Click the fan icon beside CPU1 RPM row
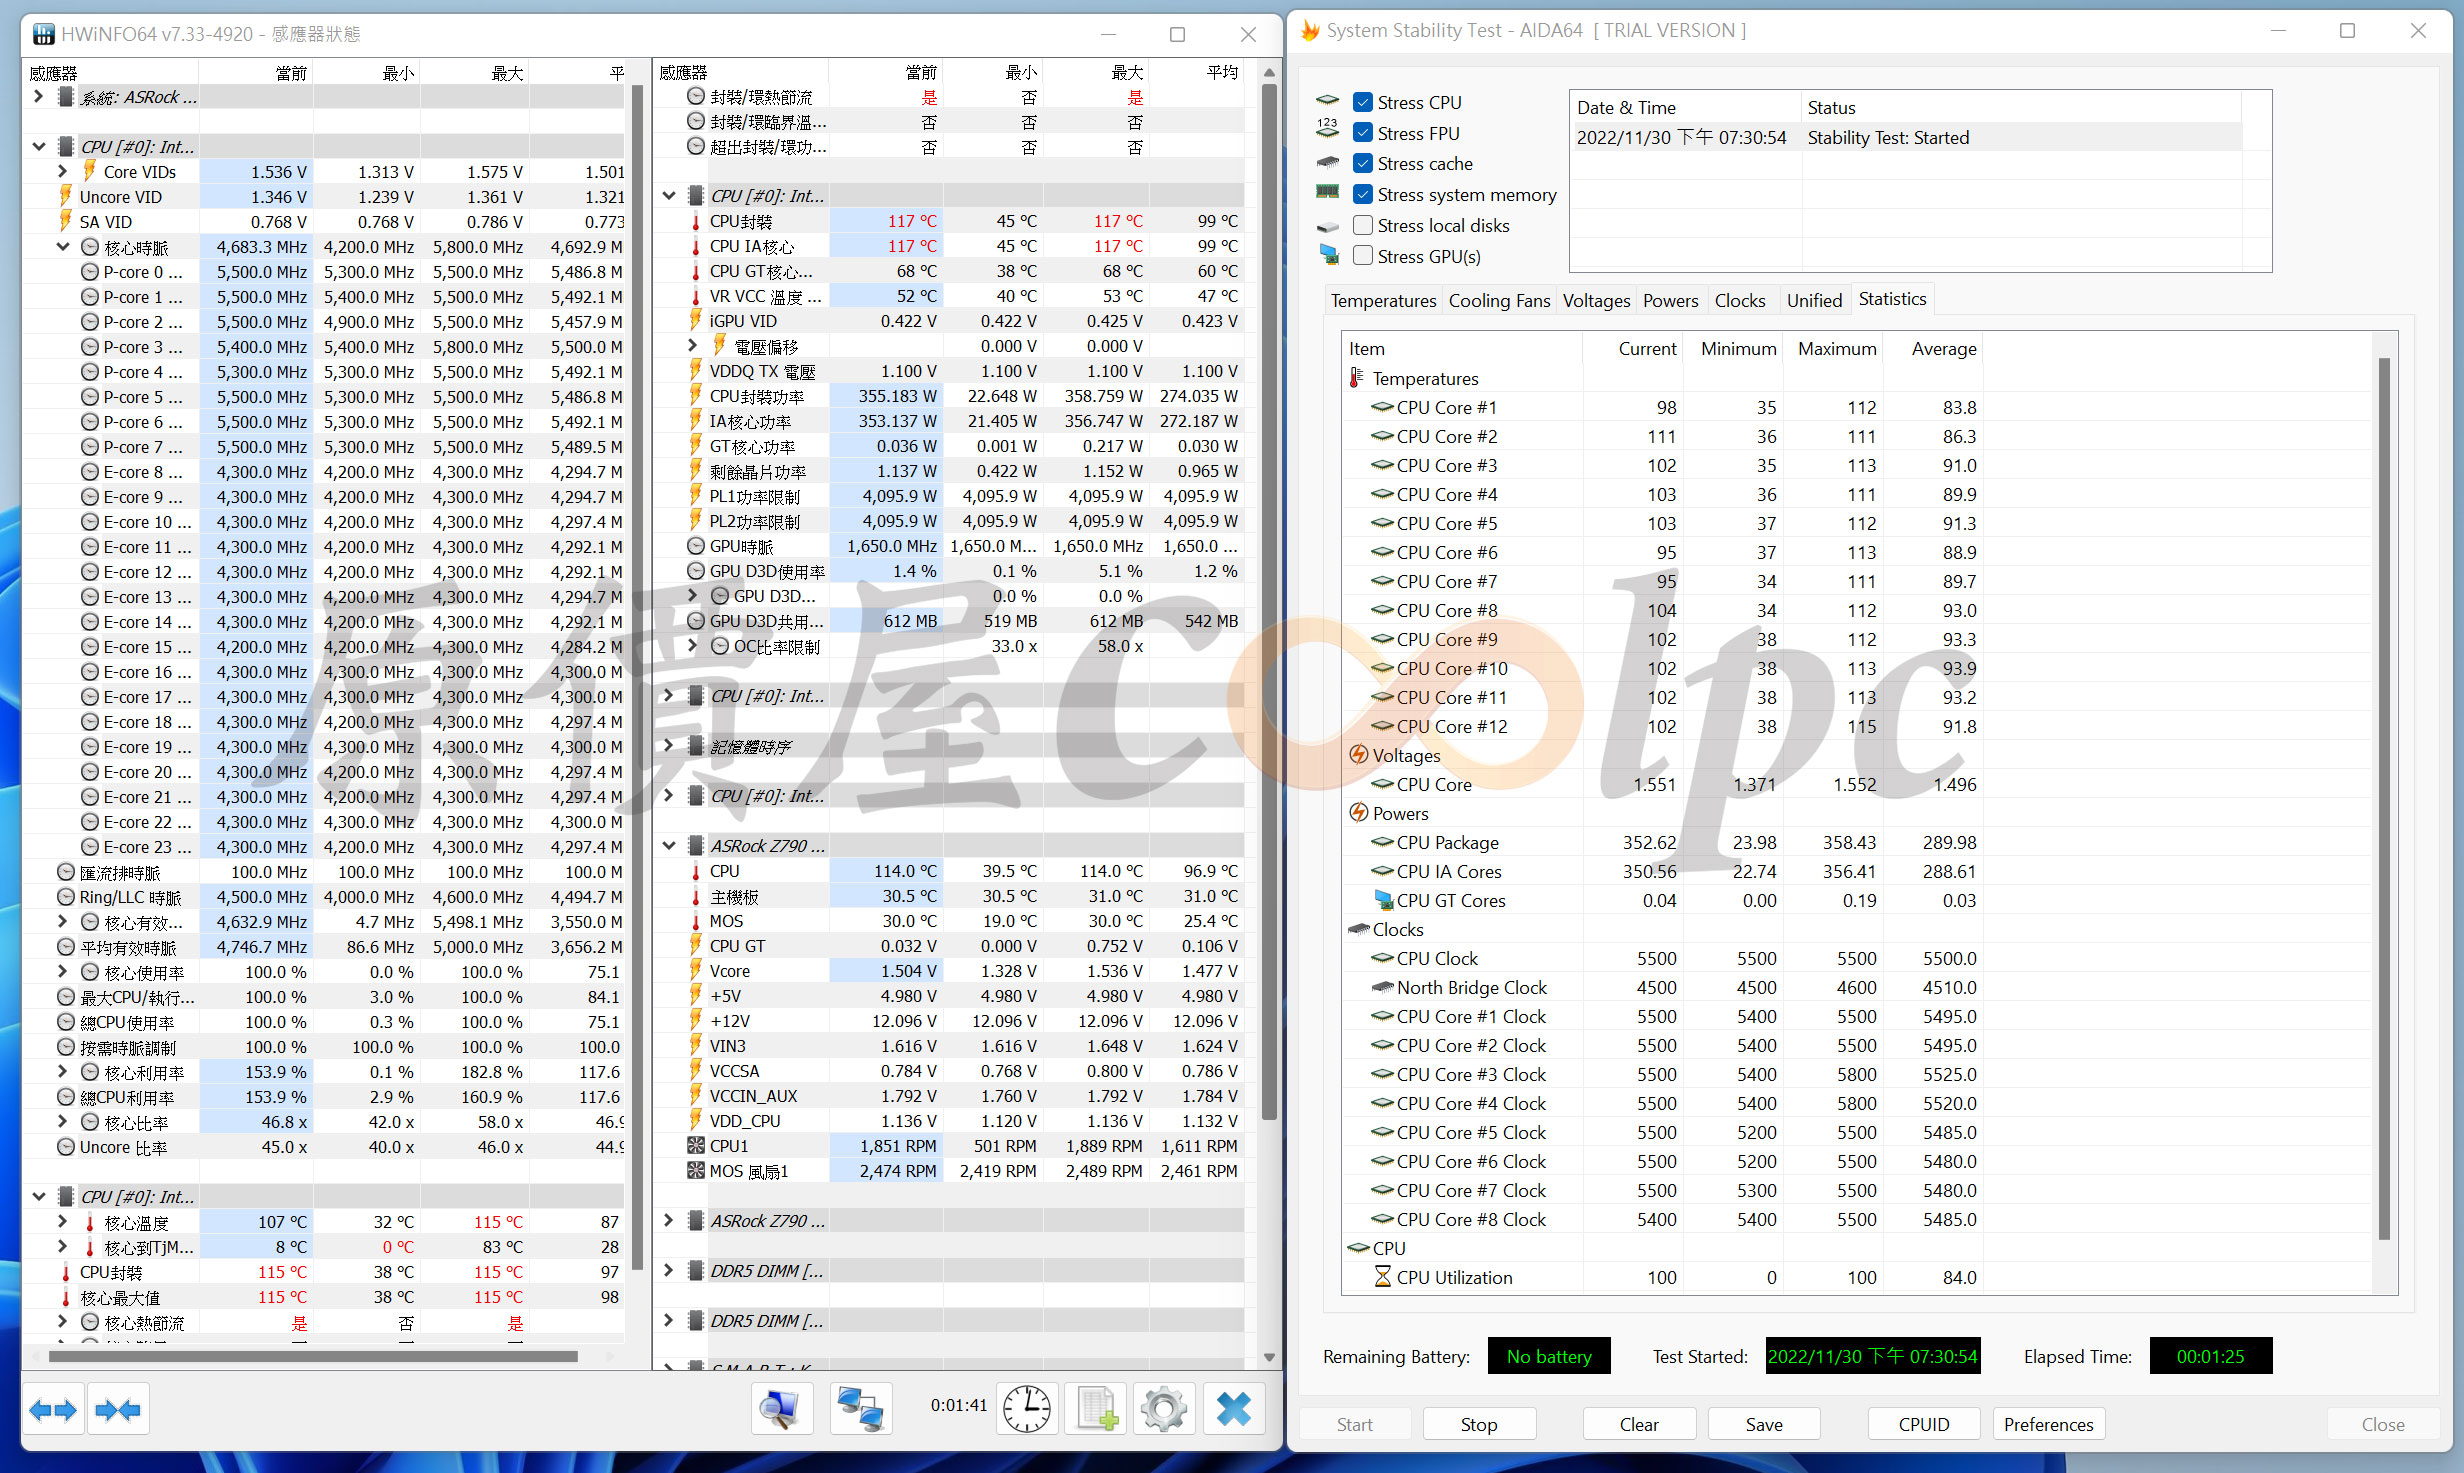This screenshot has height=1473, width=2464. (696, 1146)
